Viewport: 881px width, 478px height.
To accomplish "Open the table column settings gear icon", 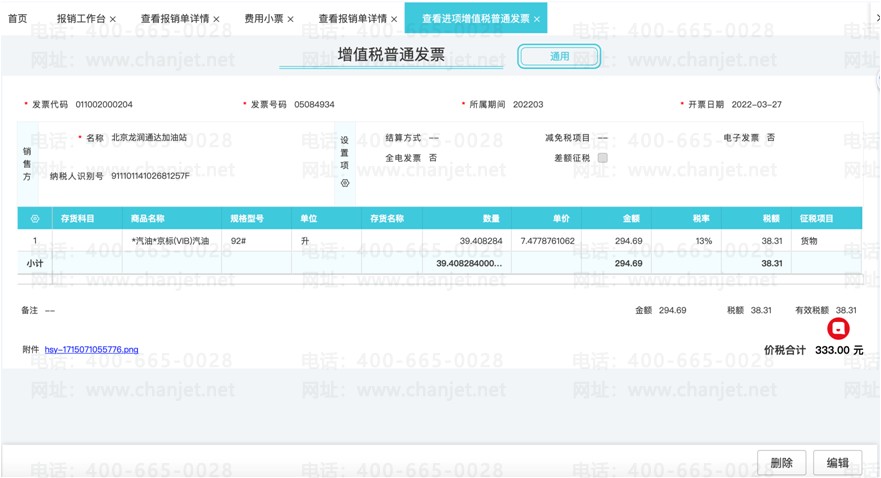I will point(35,218).
